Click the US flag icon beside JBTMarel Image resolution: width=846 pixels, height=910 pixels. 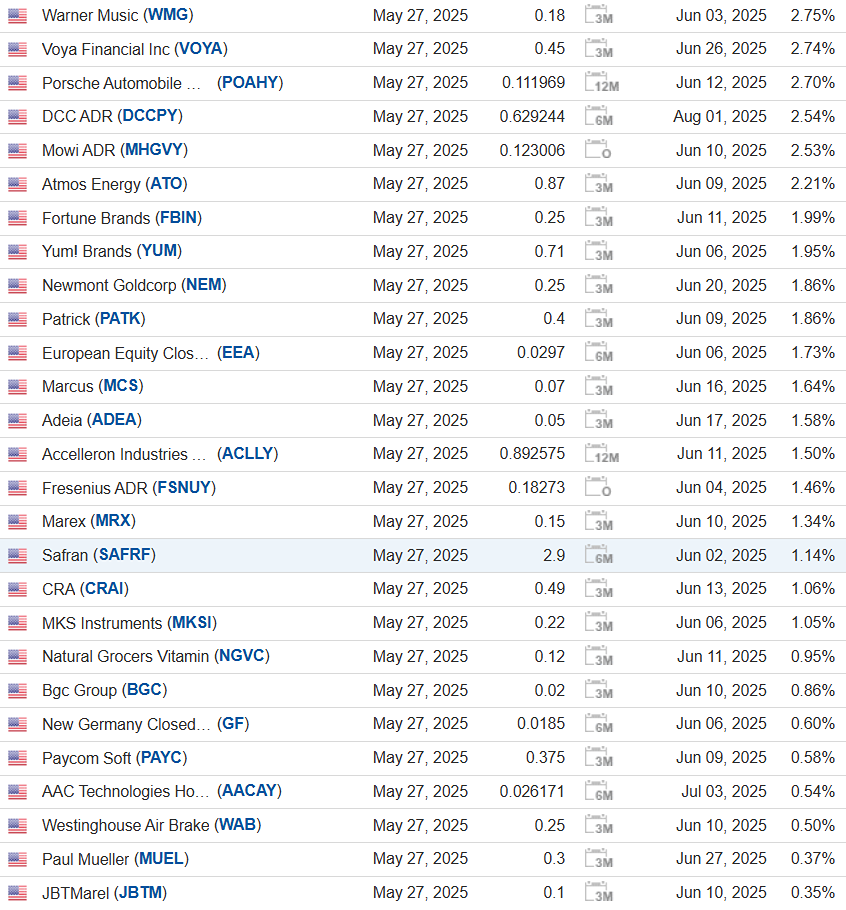17,893
